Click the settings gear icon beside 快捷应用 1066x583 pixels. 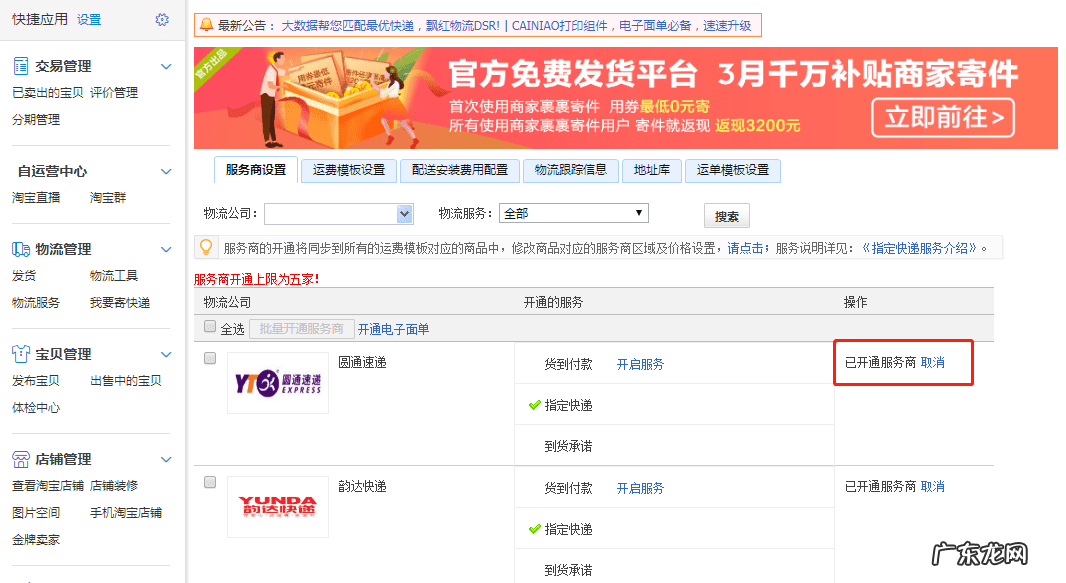[x=162, y=19]
